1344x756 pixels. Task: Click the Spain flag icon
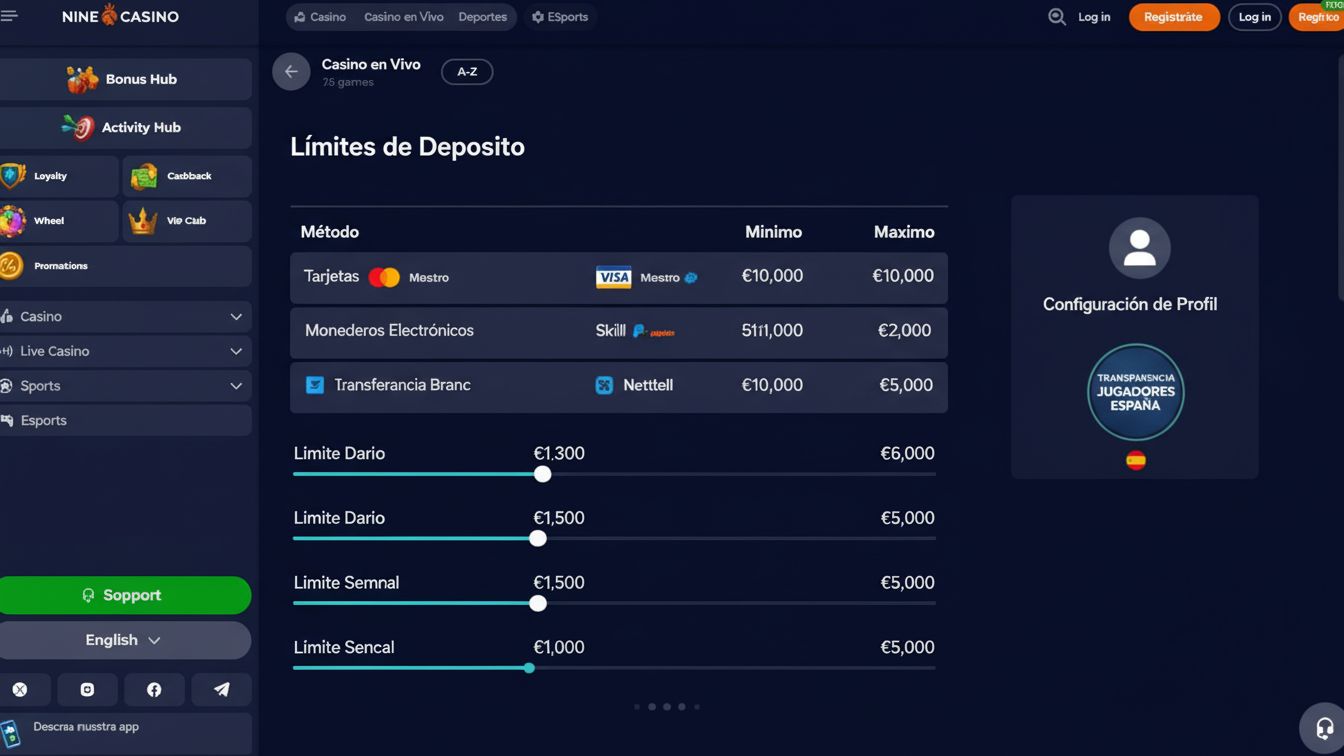1136,461
